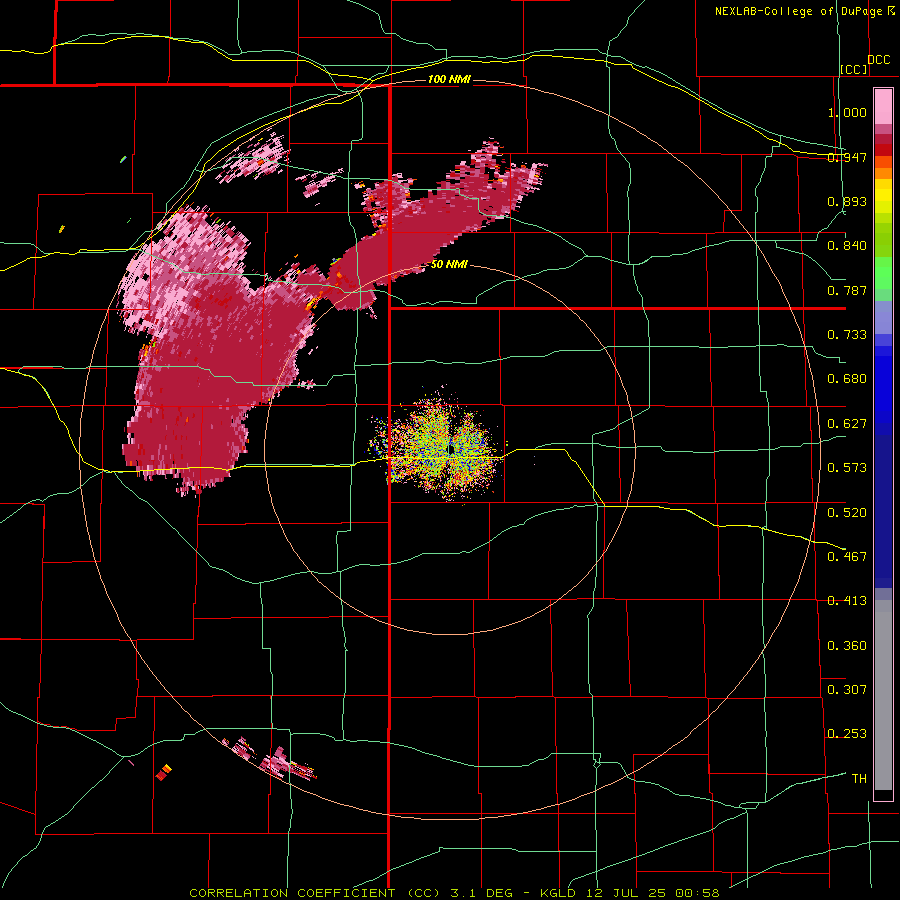
Task: Select the 0.627 scale value
Action: (x=847, y=424)
